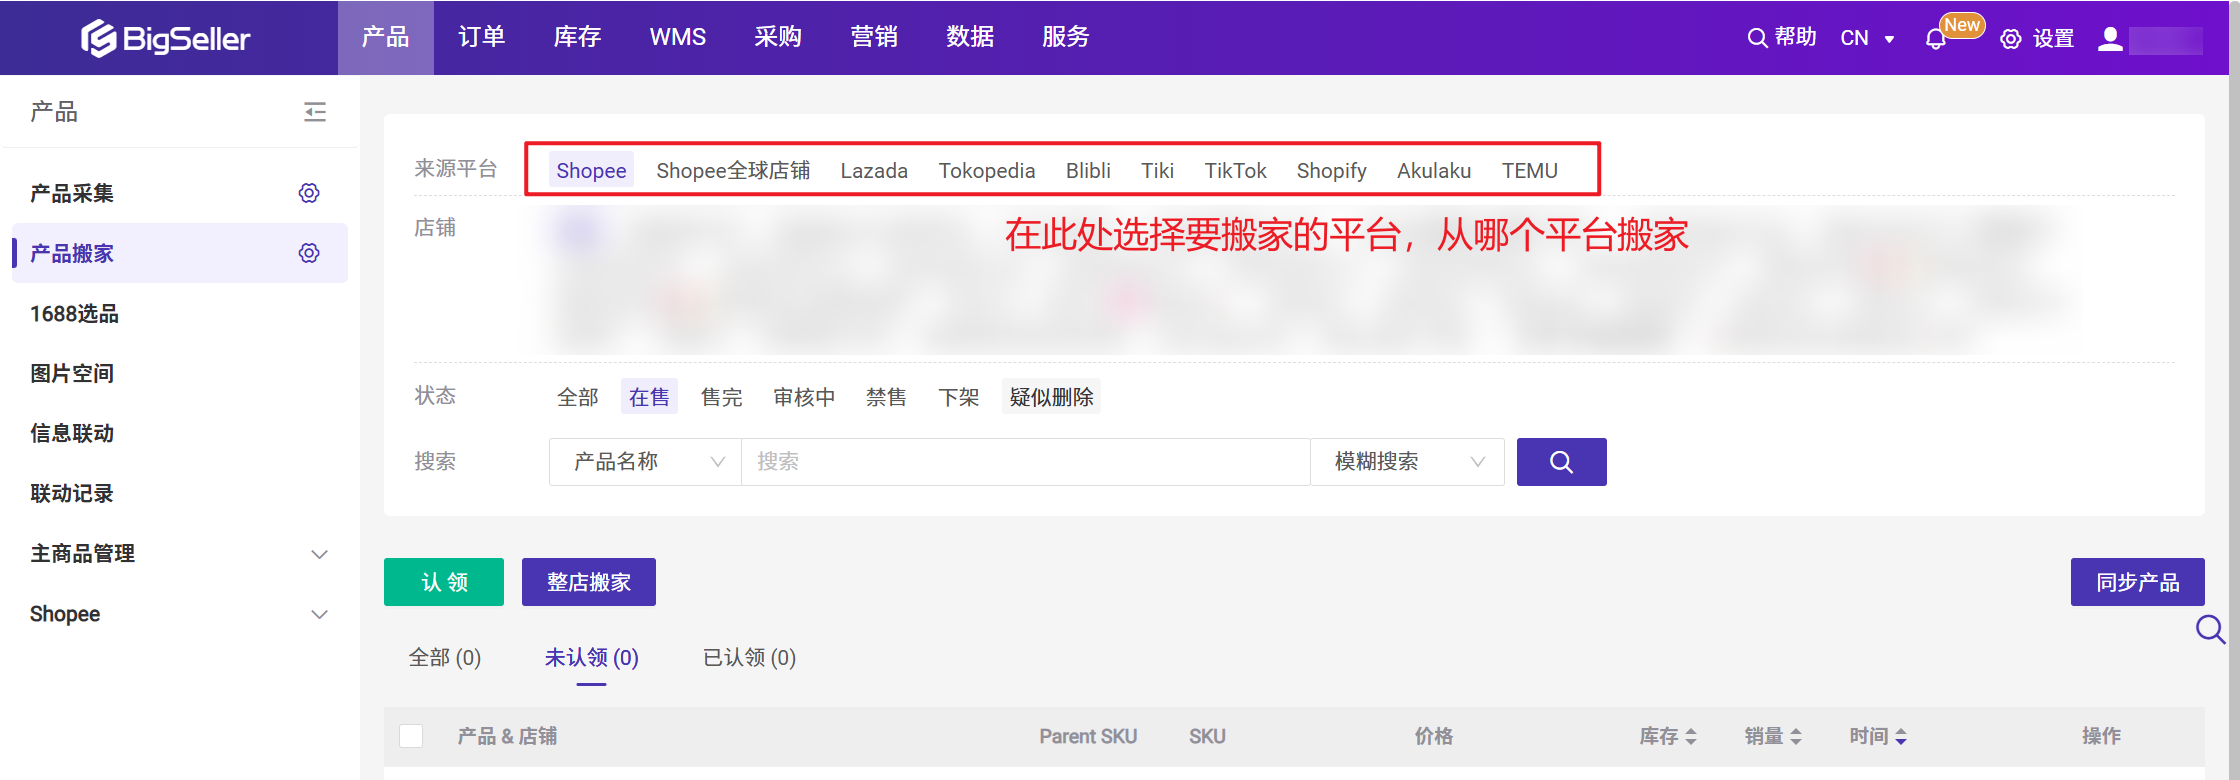Click the green 认领 button
2240x780 pixels.
point(444,582)
